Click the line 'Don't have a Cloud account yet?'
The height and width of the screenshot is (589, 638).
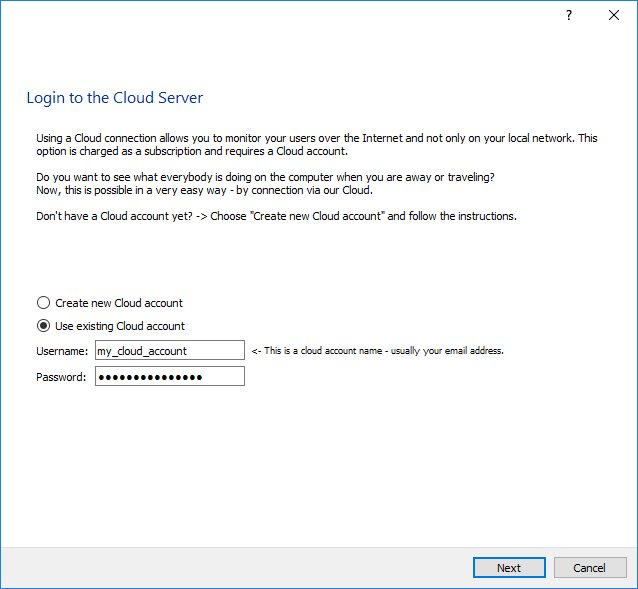coord(276,217)
